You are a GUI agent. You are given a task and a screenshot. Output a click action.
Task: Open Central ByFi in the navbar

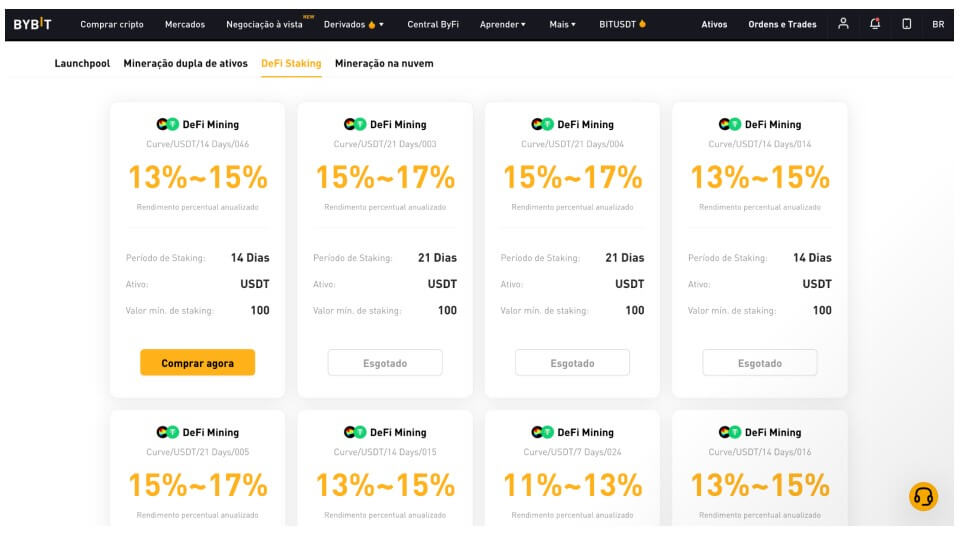click(x=433, y=25)
